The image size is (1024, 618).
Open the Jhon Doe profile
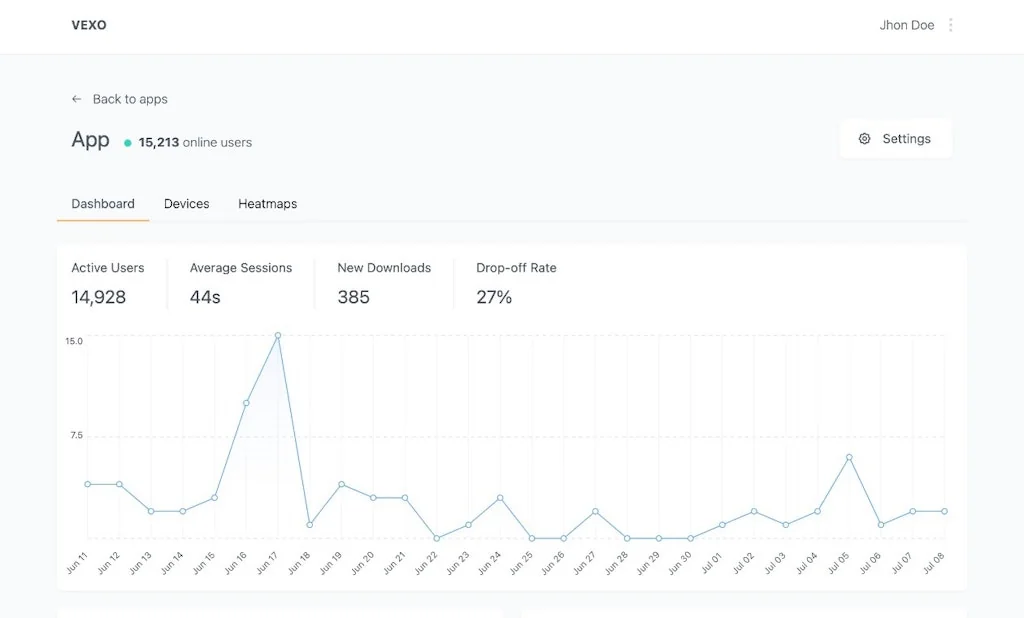click(907, 25)
